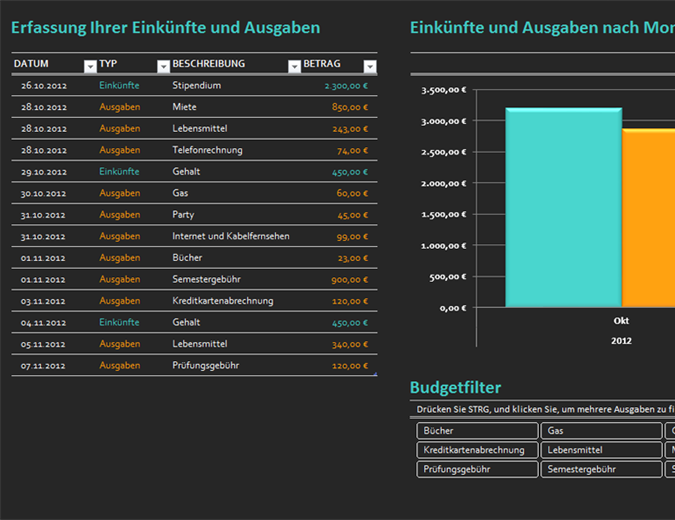Viewport: 675px width, 520px height.
Task: Click the '29.10.2012' date cell
Action: tap(44, 172)
